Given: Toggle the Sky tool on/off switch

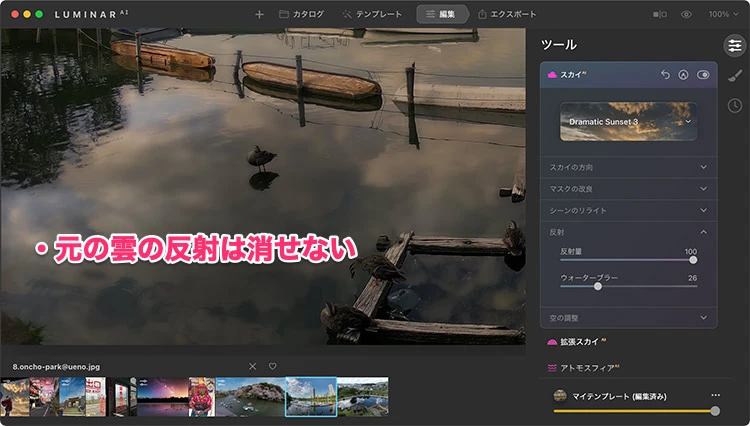Looking at the screenshot, I should 703,75.
